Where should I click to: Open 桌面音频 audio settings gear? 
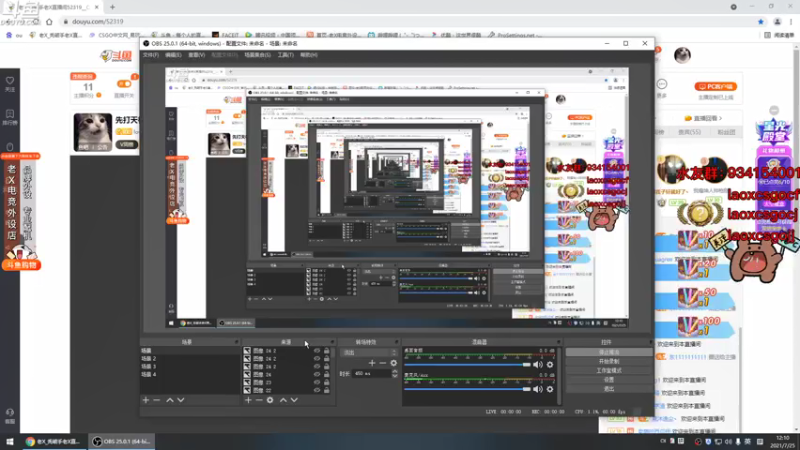pos(550,364)
